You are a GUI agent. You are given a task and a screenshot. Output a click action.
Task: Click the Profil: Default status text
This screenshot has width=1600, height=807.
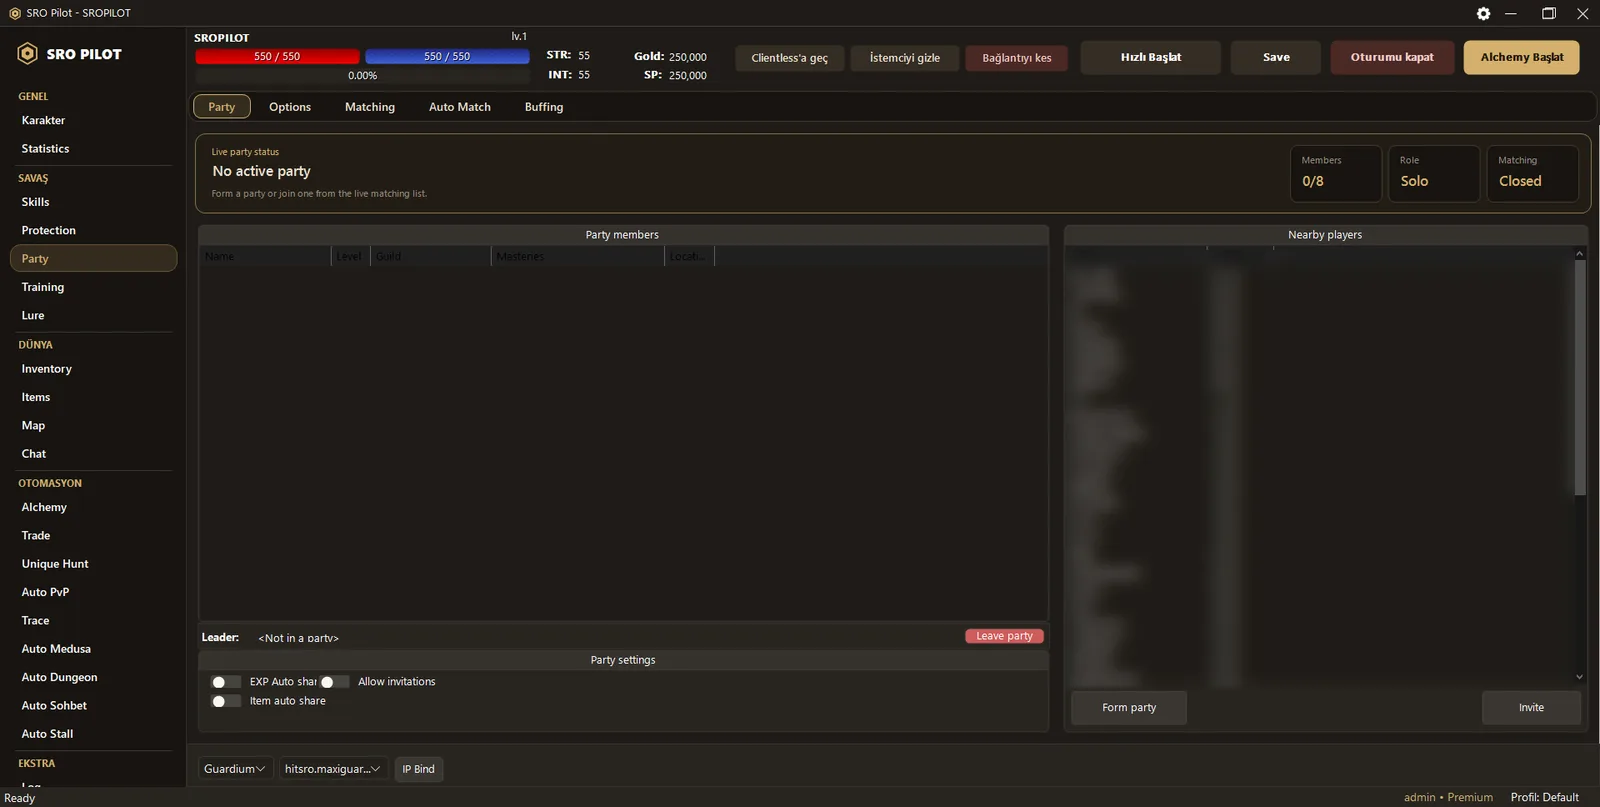click(1545, 797)
